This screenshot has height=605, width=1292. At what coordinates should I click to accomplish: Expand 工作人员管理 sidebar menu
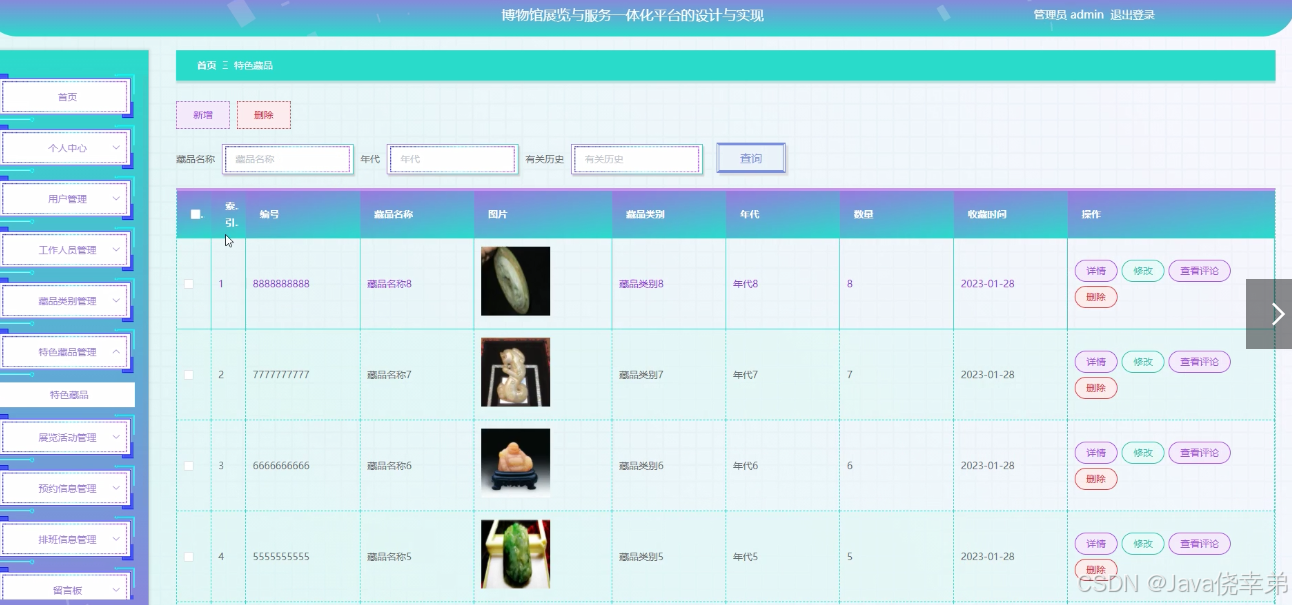click(65, 250)
